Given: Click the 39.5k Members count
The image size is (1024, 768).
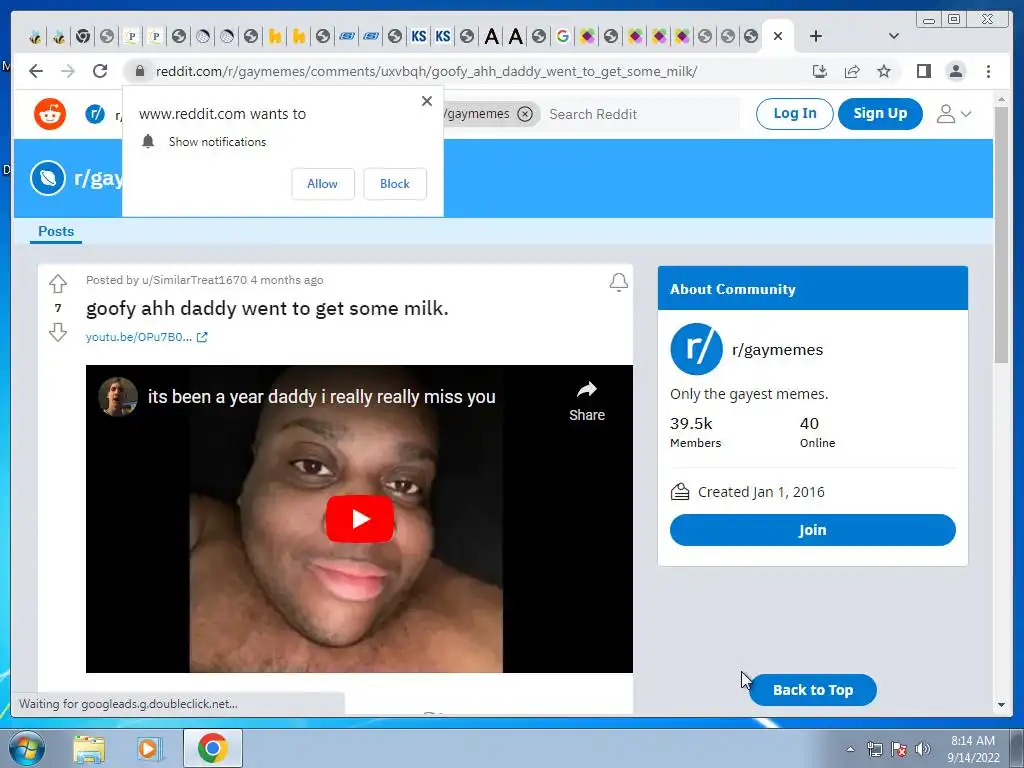Looking at the screenshot, I should click(x=695, y=432).
